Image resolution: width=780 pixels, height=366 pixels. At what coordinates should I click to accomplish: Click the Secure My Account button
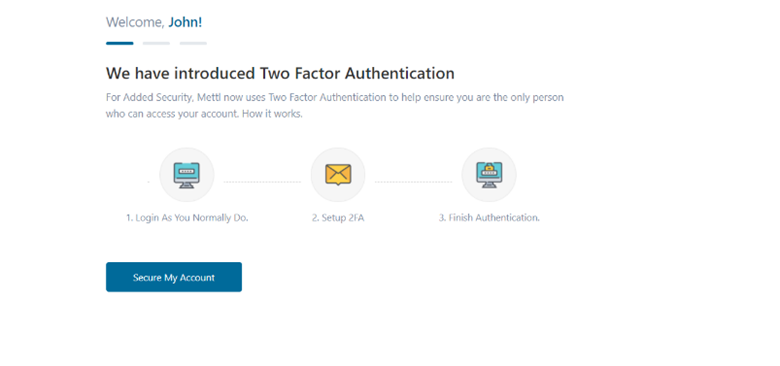coord(174,277)
